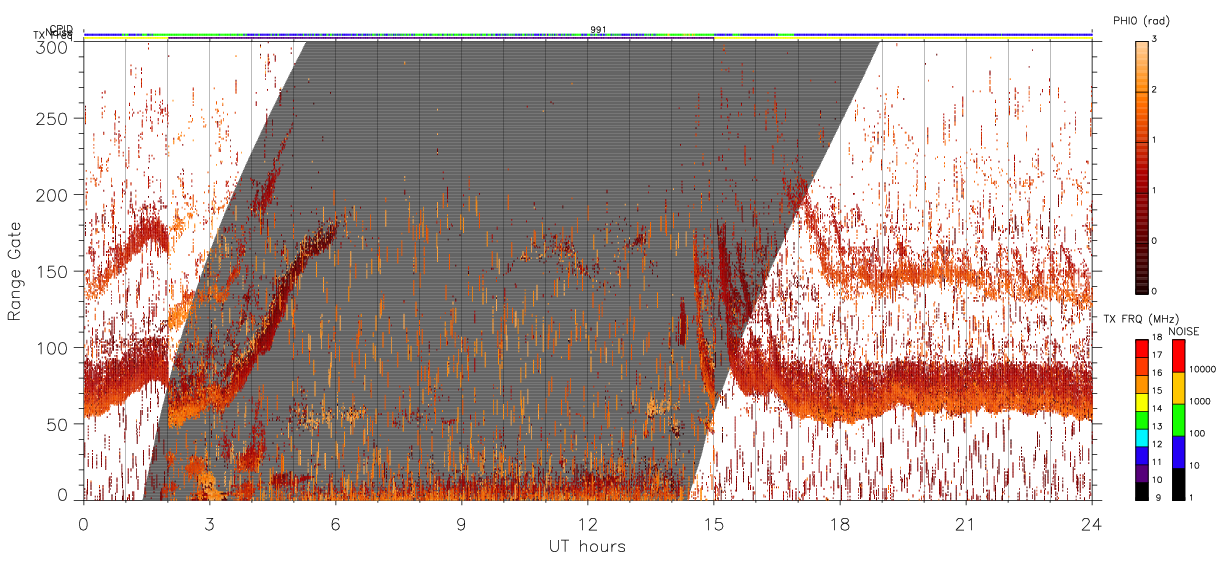
Task: Click the blue 11–12 MHz TX FRQ swatch
Action: [1140, 454]
